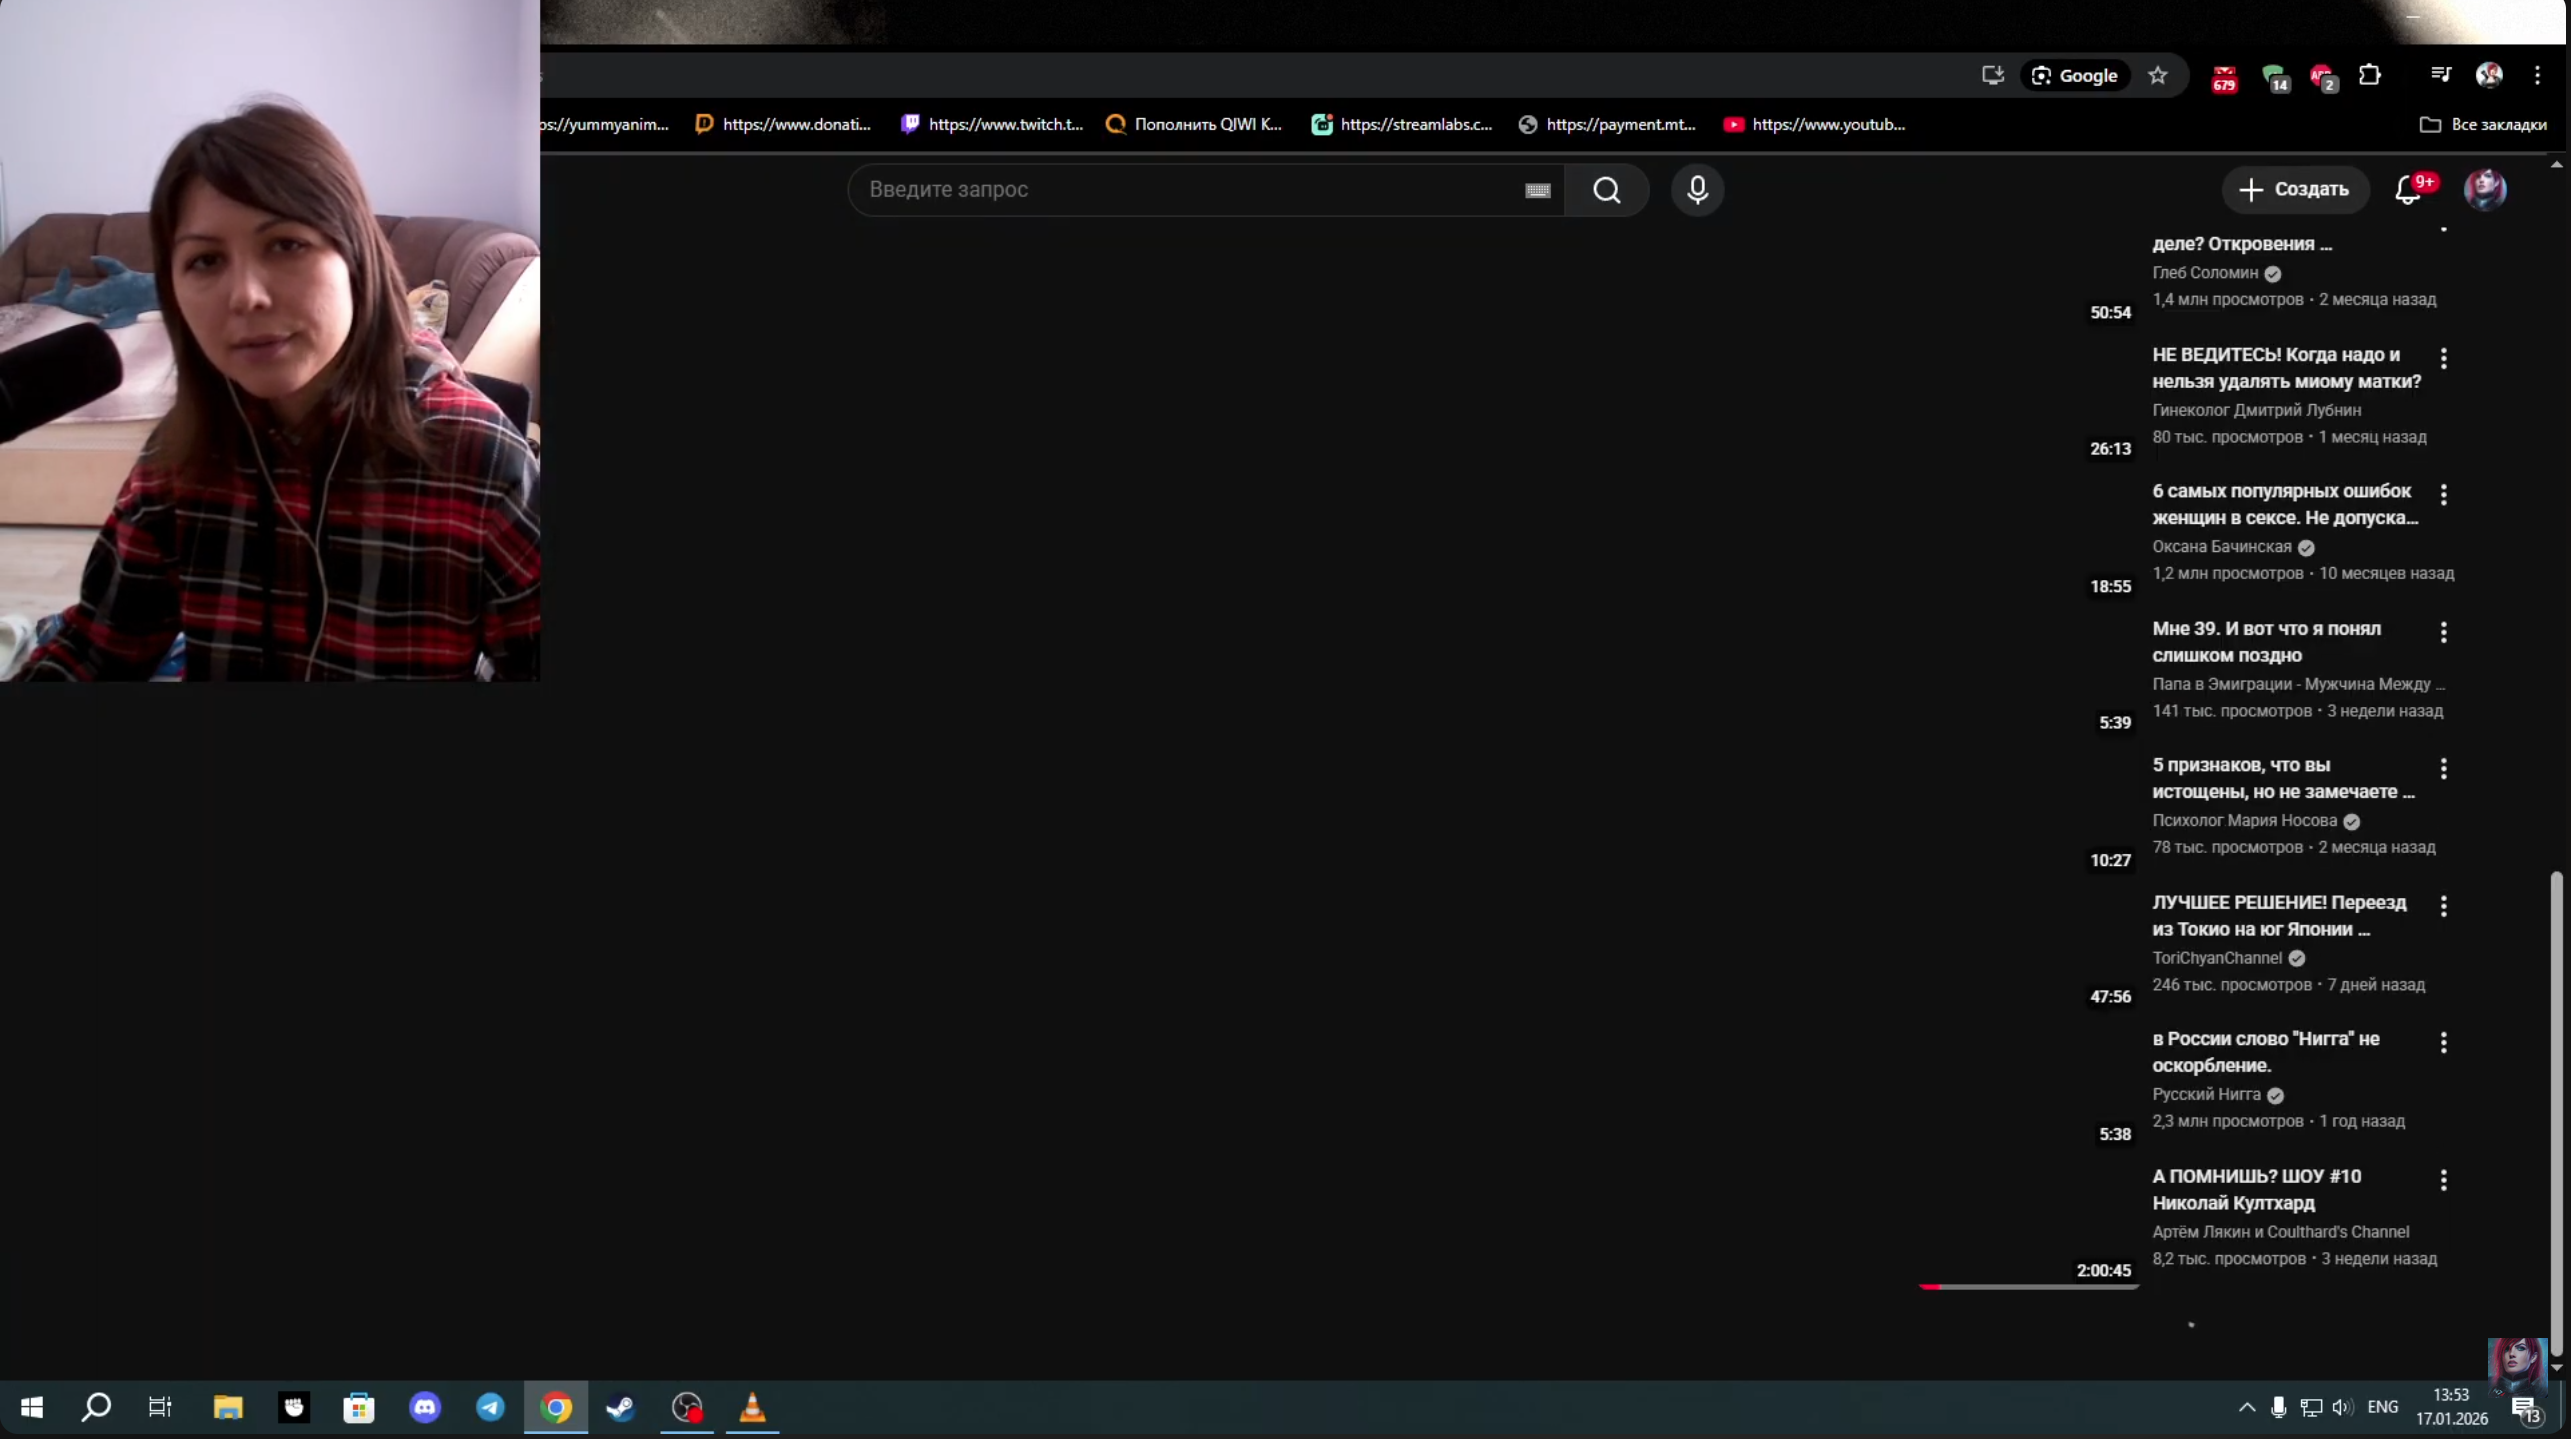Bookmark page with the star icon
Screen dimensions: 2571x1439
pos(2157,76)
